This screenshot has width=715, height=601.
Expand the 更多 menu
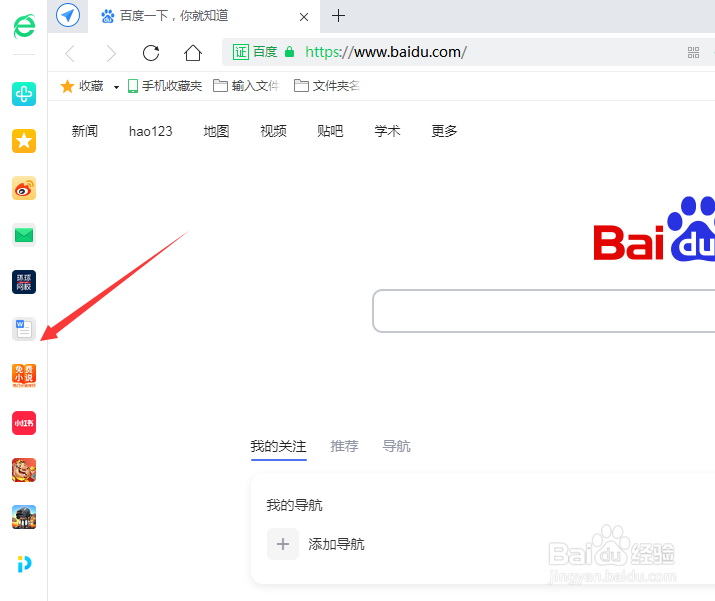[444, 131]
